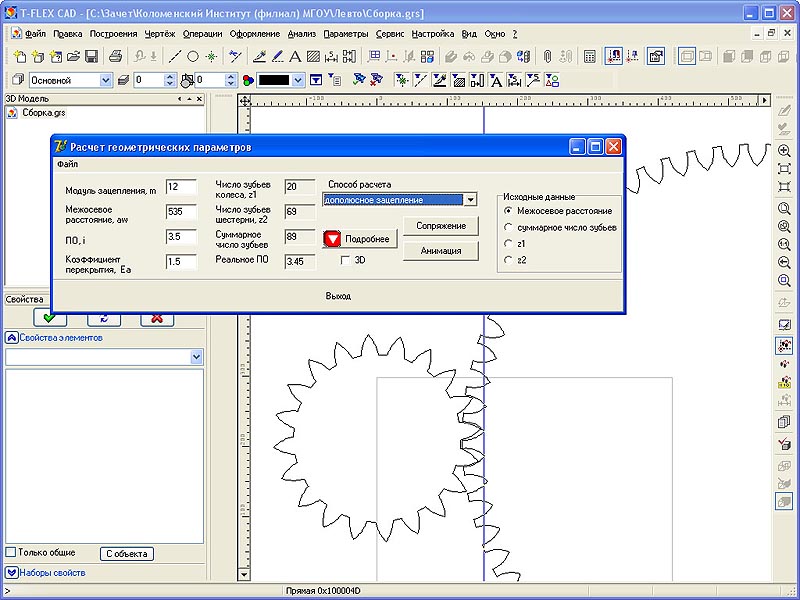Save the document with floppy disk icon

(x=91, y=56)
